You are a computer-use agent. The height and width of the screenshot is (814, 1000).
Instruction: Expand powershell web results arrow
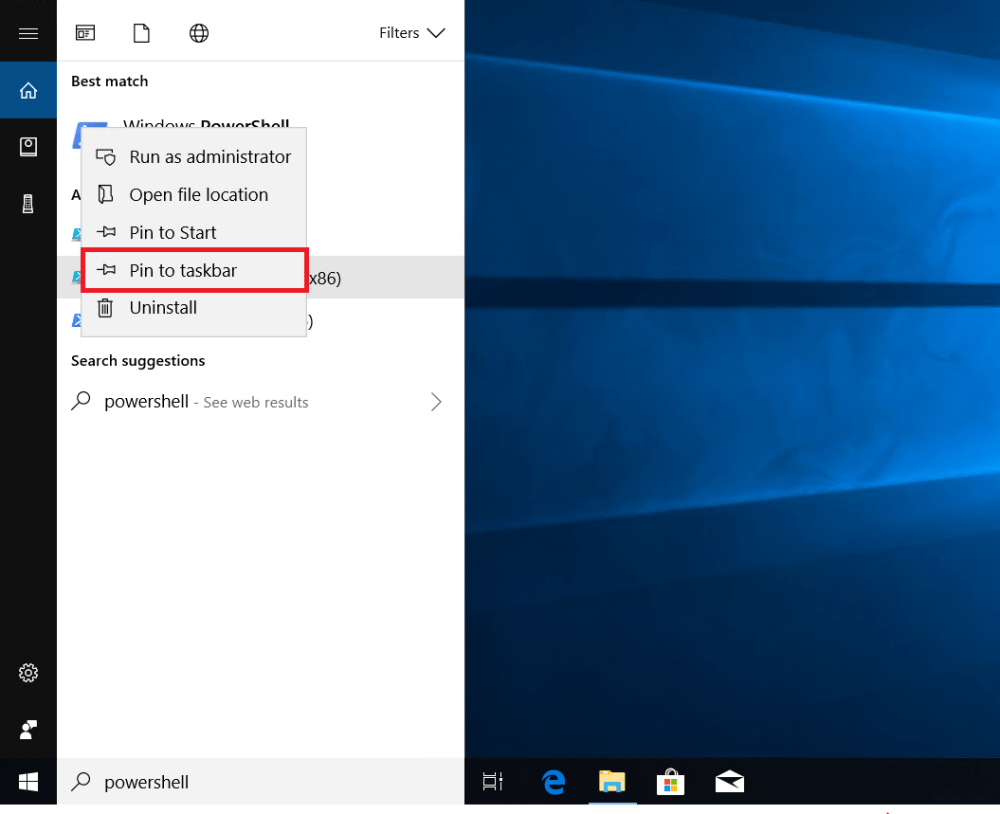(x=436, y=402)
